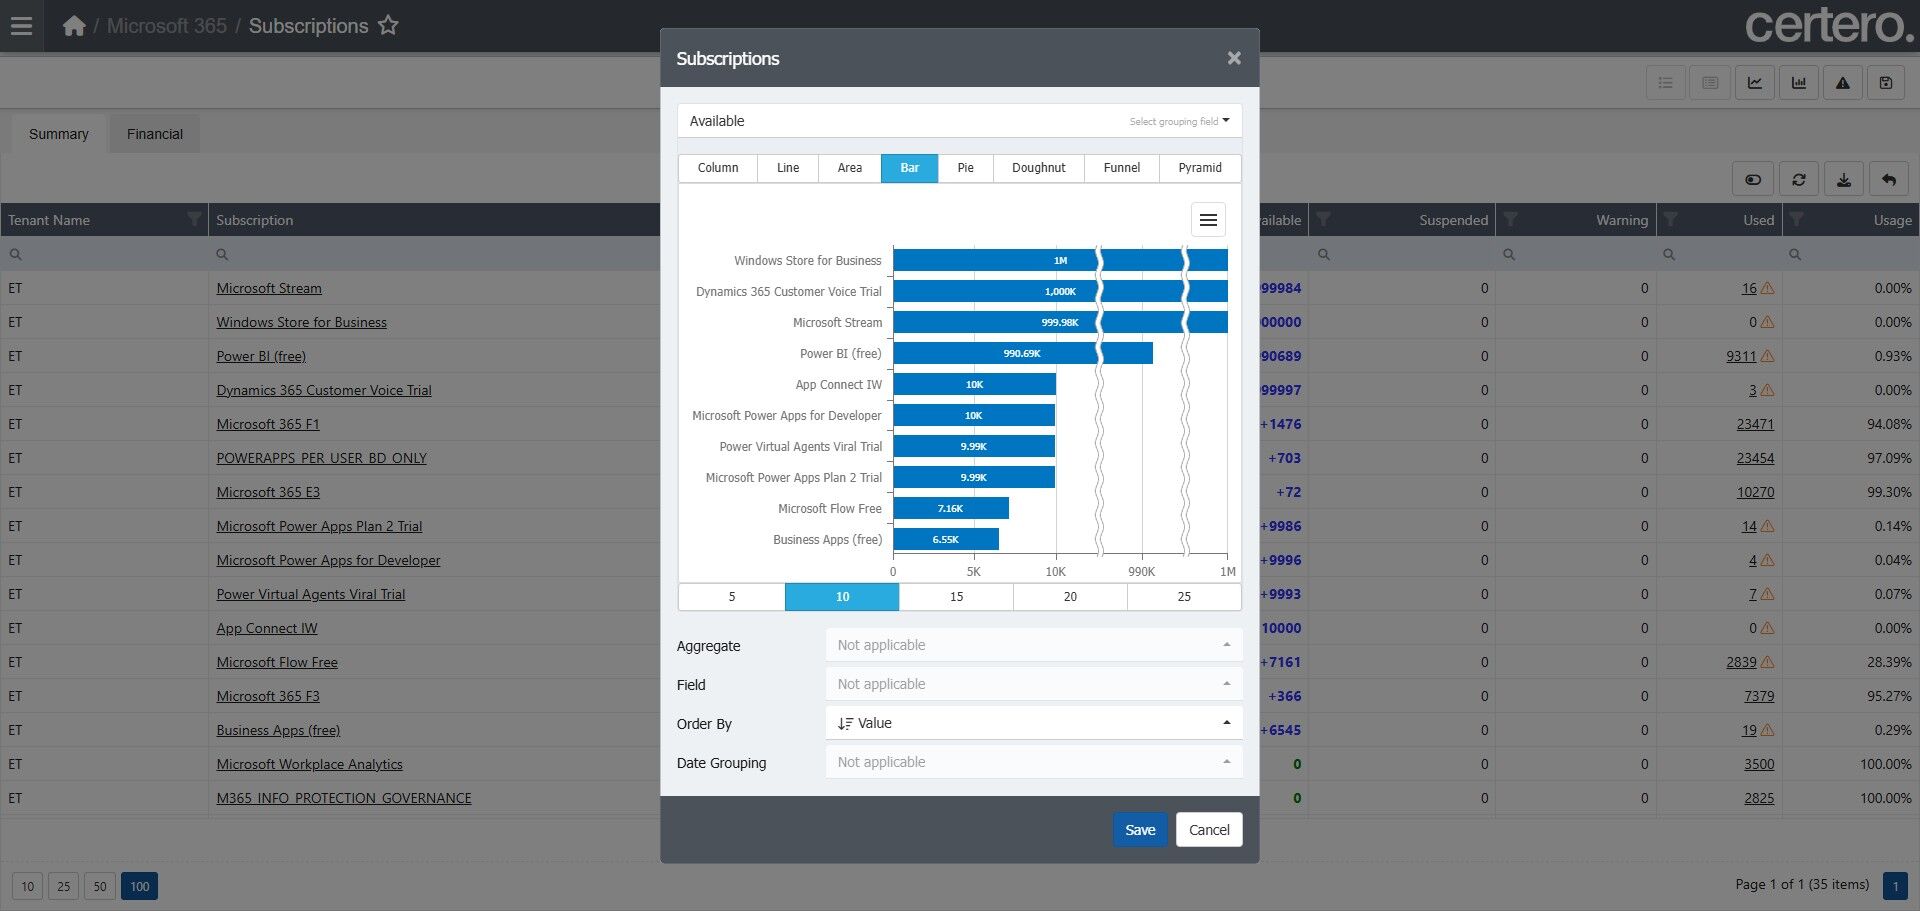This screenshot has height=911, width=1920.
Task: Set page size to 10 rows
Action: point(28,886)
